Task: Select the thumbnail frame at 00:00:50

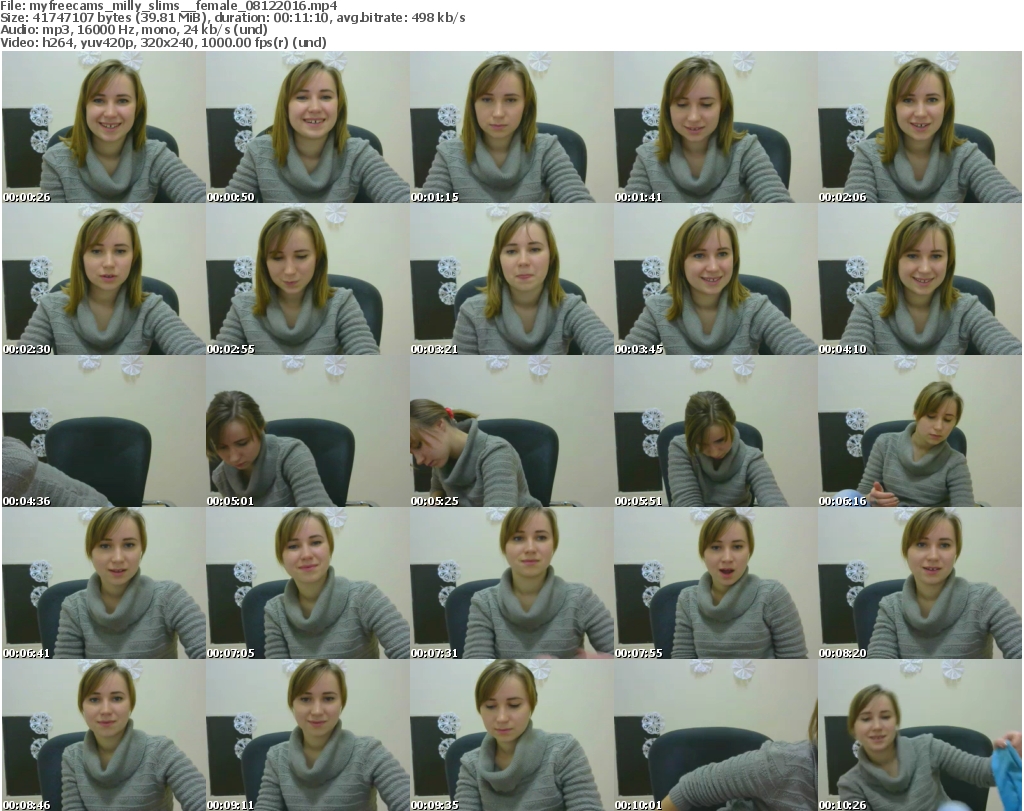Action: click(x=308, y=127)
